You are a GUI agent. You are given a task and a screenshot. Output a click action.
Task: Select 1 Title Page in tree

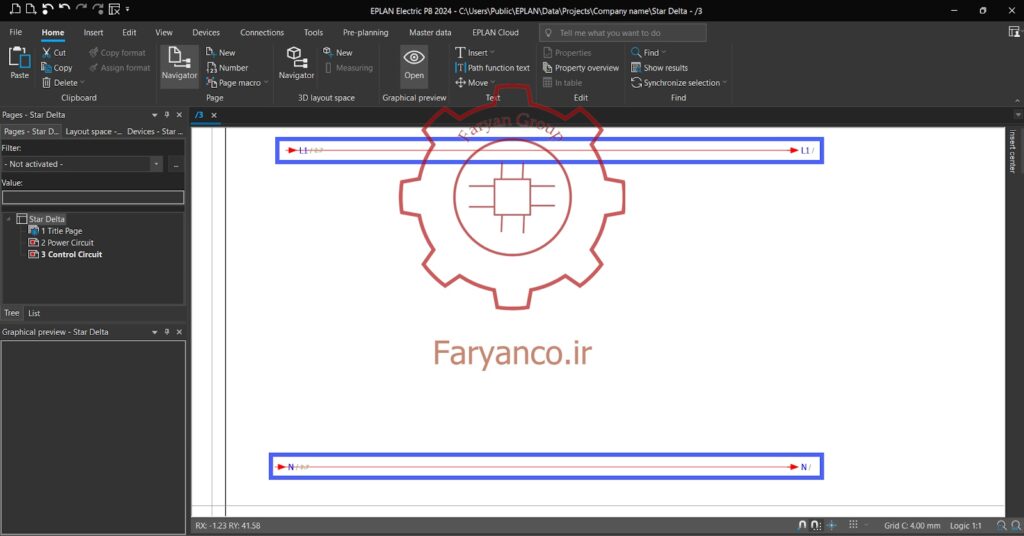[x=56, y=230]
